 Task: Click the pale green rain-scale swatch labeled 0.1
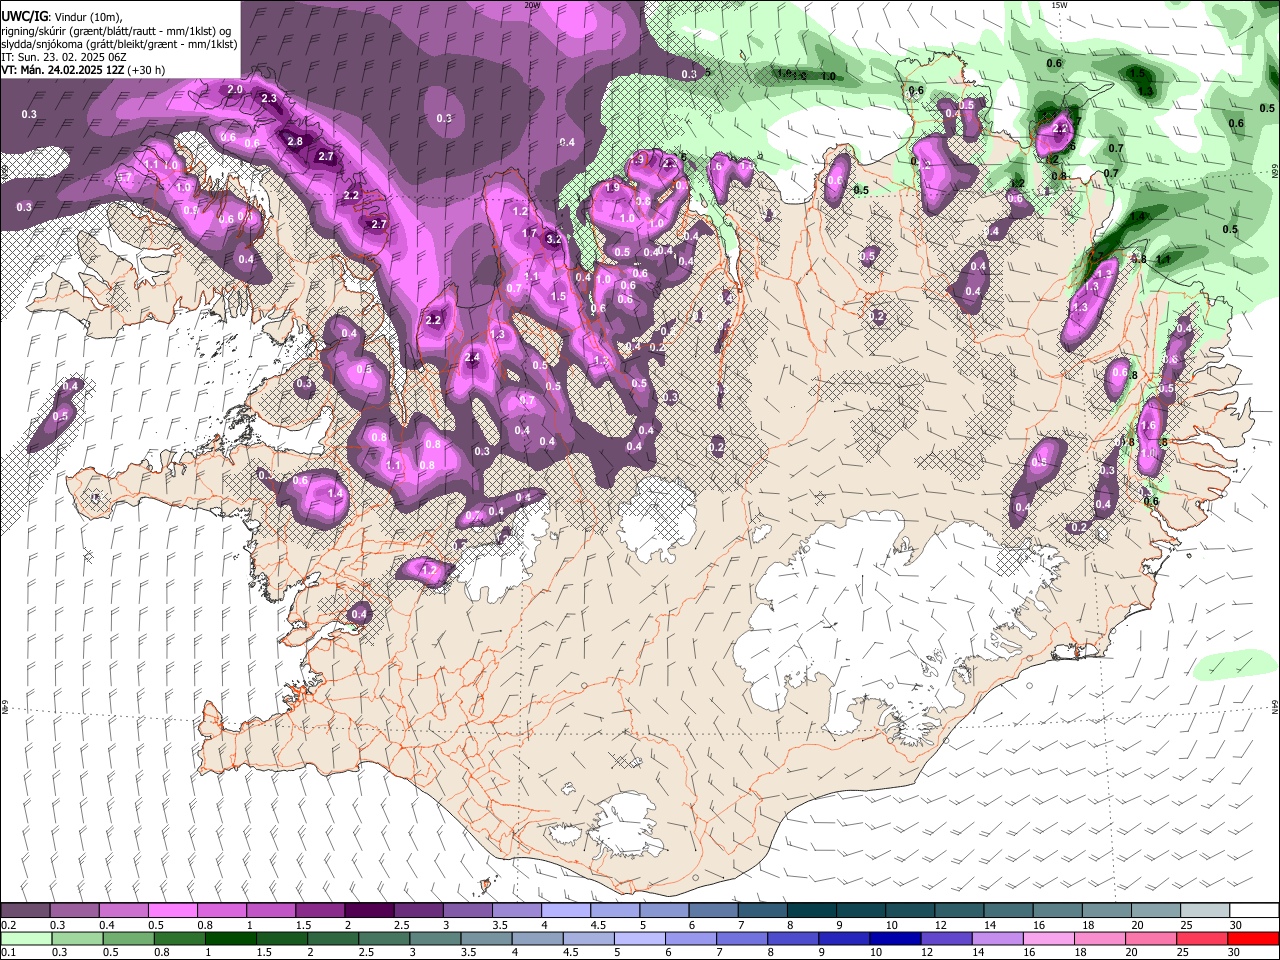[x=26, y=938]
